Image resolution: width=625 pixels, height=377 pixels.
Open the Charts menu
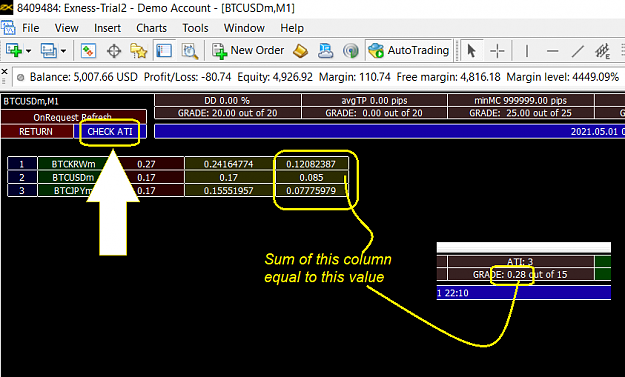(151, 28)
